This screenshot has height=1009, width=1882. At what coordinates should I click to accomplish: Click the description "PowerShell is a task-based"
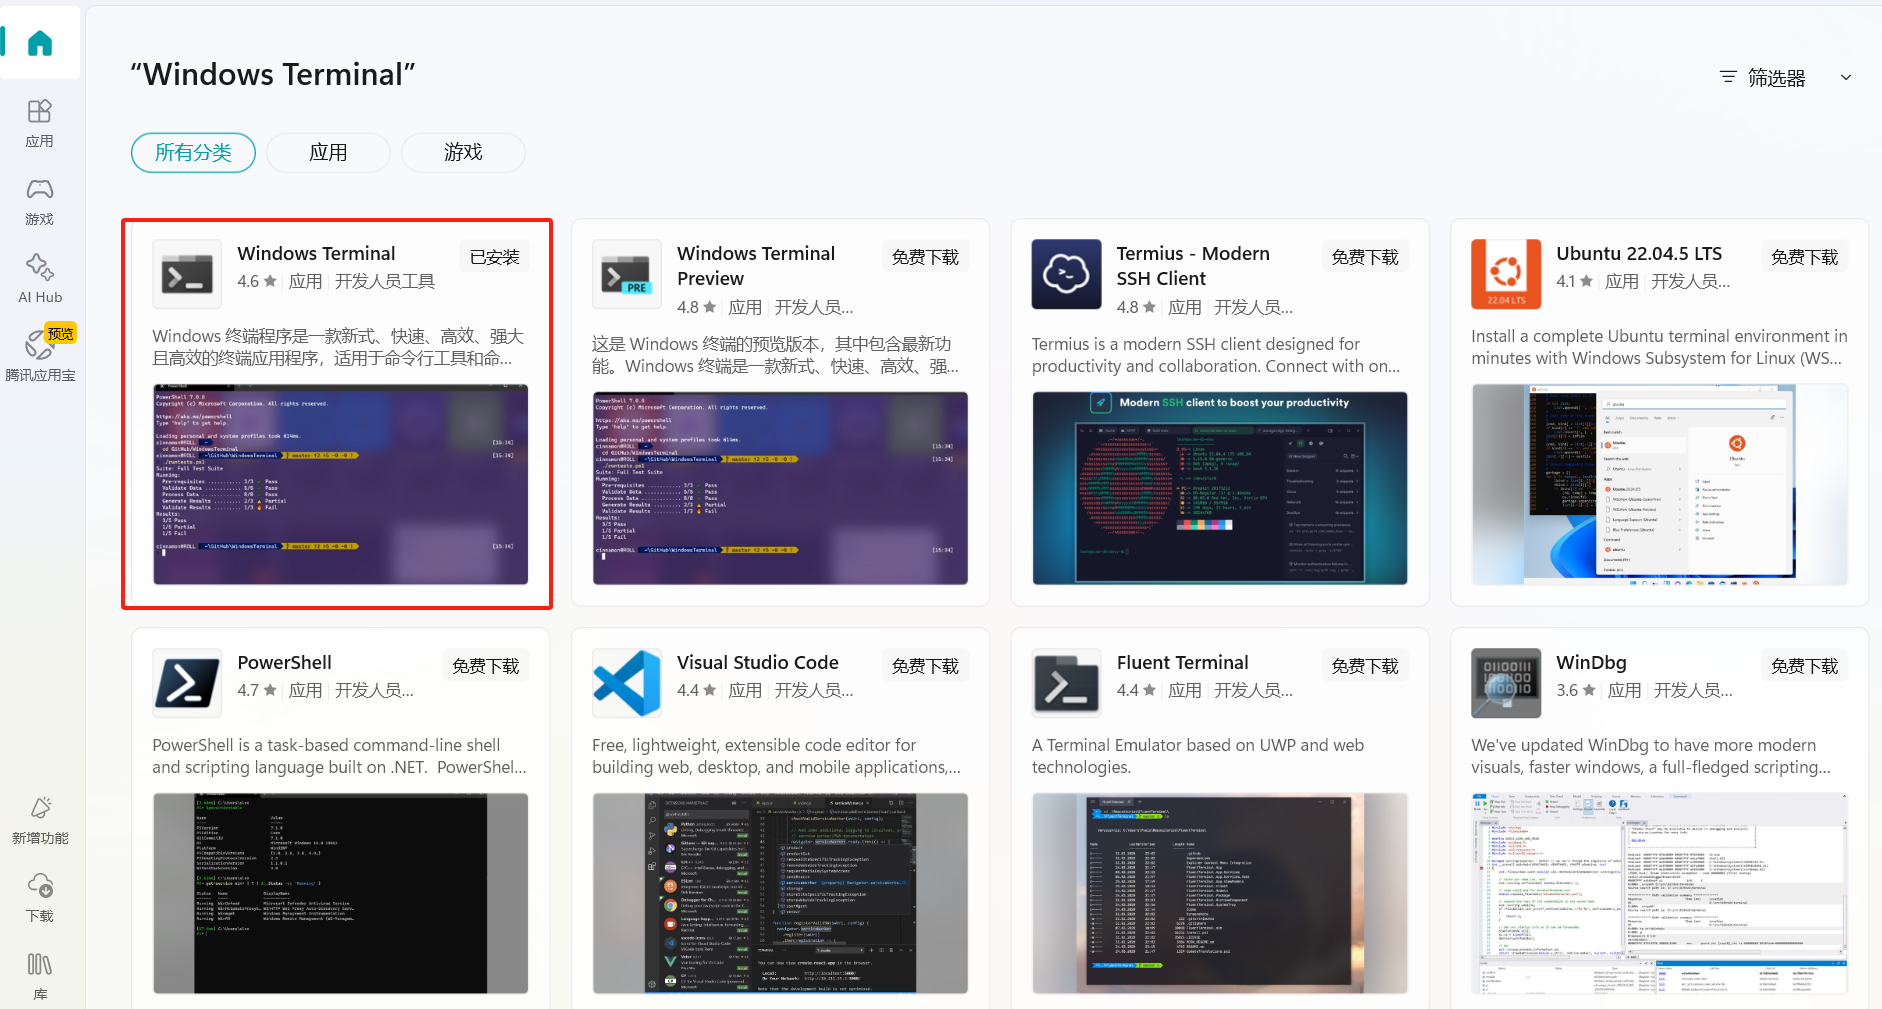(339, 756)
